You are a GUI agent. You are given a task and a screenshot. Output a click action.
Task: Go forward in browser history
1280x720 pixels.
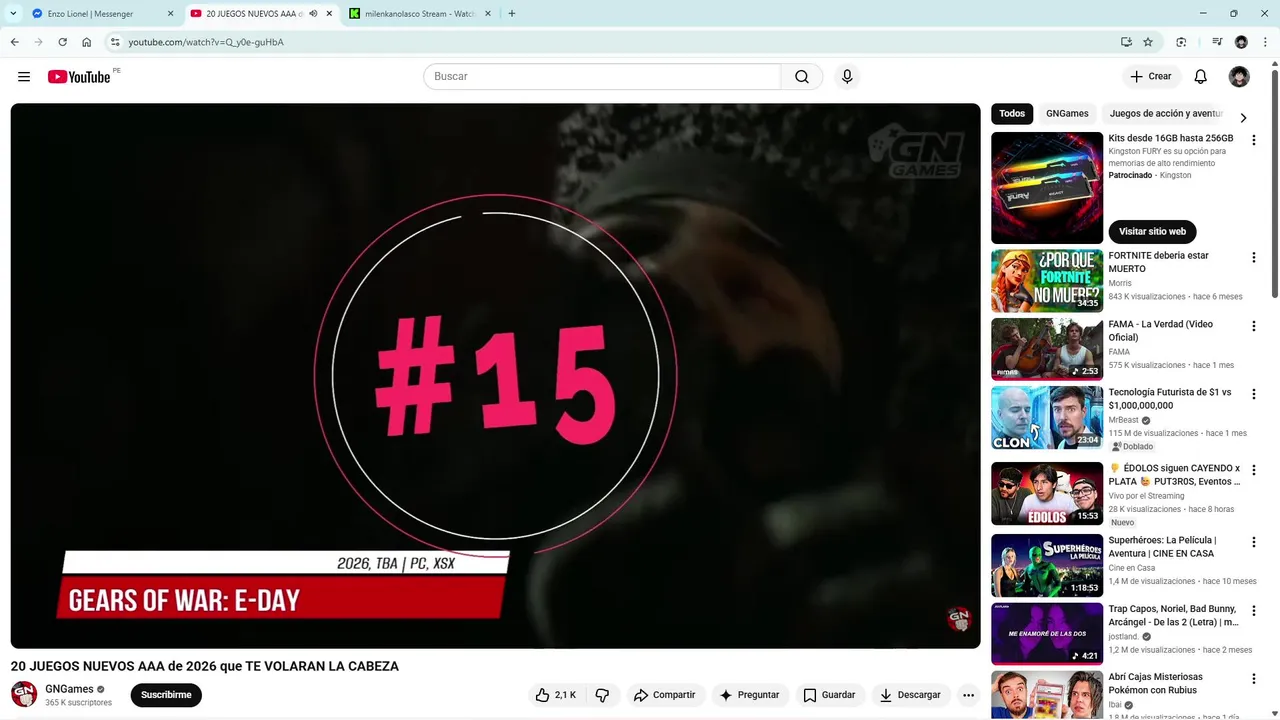(38, 42)
